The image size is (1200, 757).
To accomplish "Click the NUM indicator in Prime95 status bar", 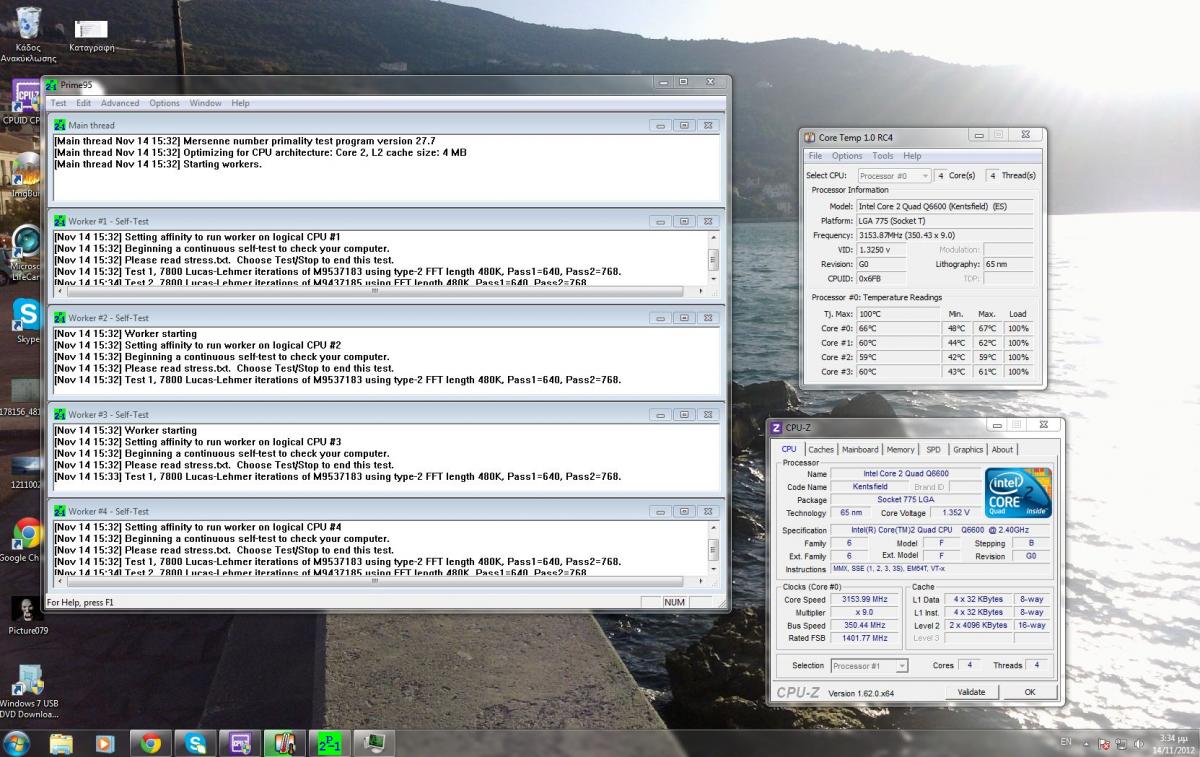I will (x=674, y=602).
